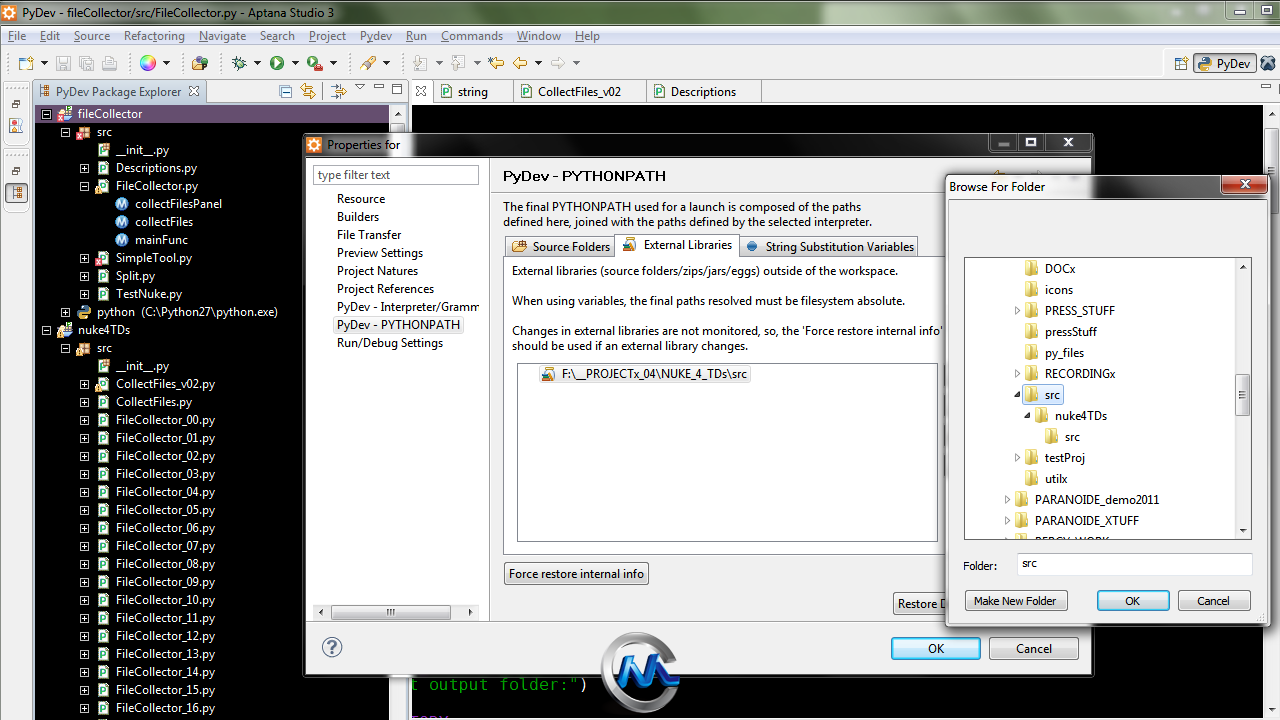The height and width of the screenshot is (720, 1280).
Task: Open the color wheel theme icon
Action: (147, 63)
